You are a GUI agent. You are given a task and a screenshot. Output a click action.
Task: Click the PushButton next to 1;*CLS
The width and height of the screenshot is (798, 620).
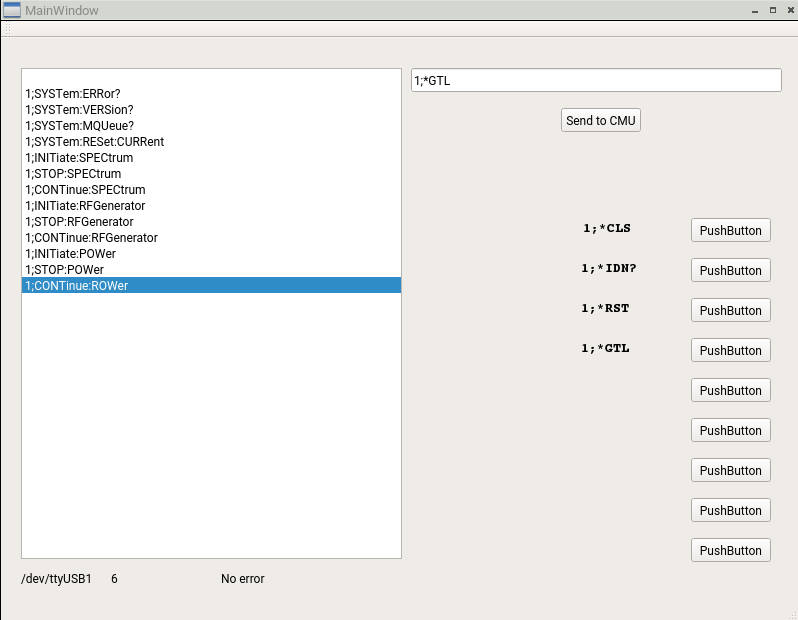730,230
